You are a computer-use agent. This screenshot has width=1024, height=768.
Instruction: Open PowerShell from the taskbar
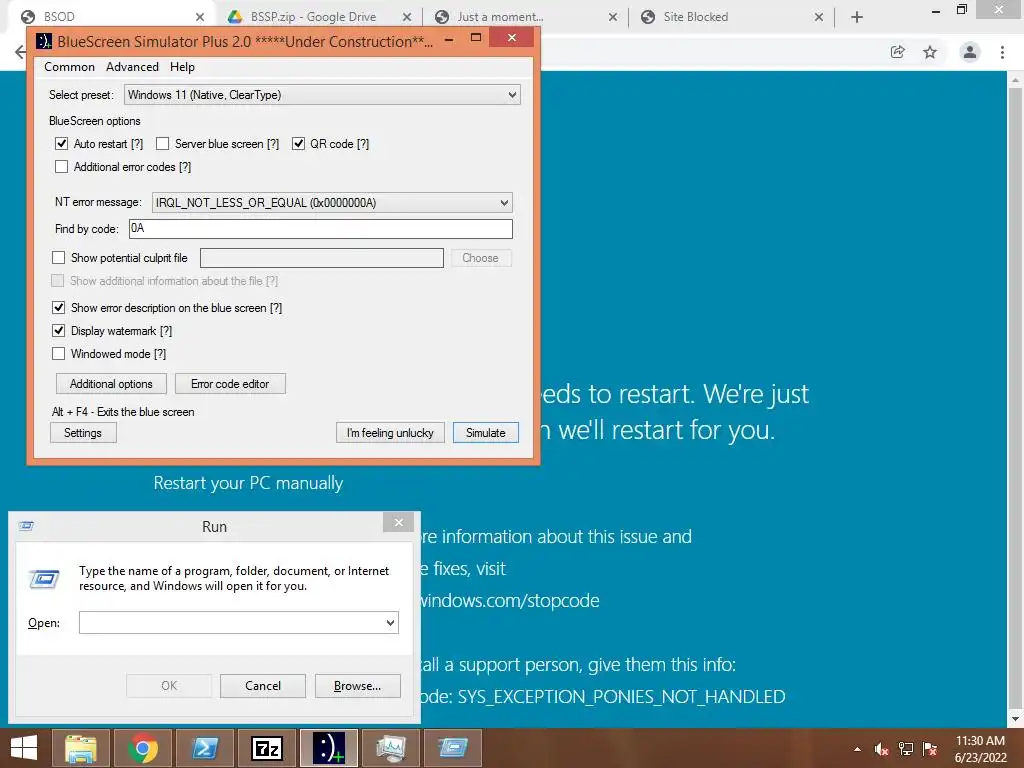pyautogui.click(x=205, y=748)
